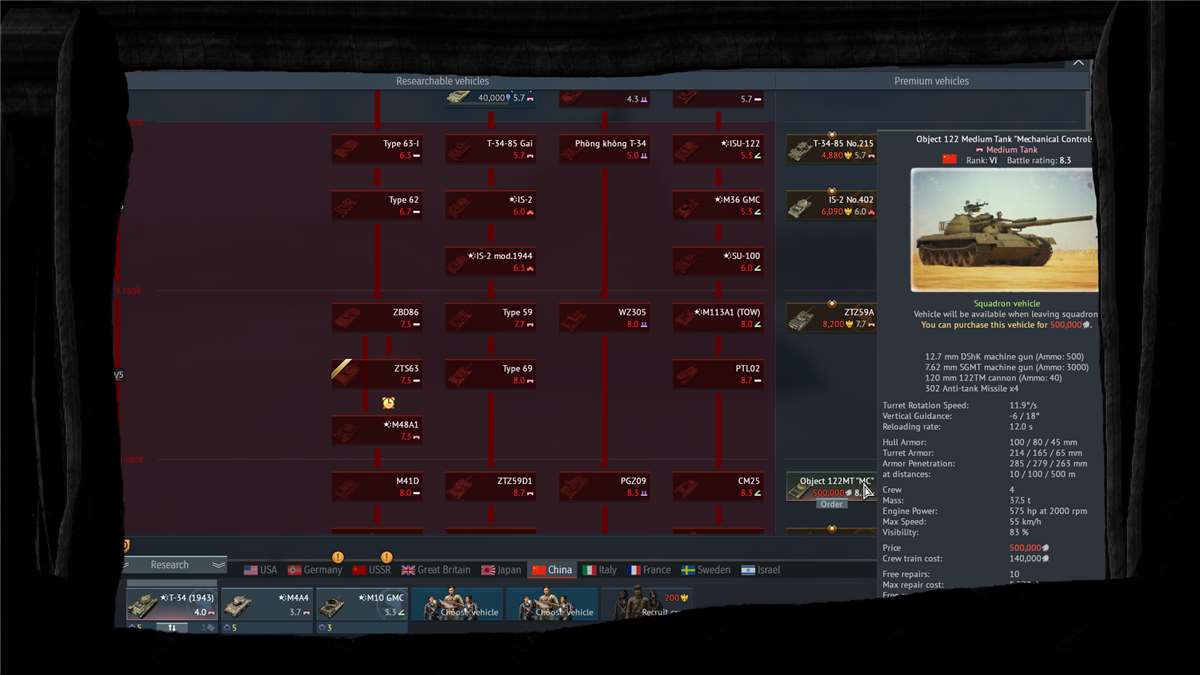Select the ZBD86 vehicle card
This screenshot has width=1200, height=675.
click(377, 318)
